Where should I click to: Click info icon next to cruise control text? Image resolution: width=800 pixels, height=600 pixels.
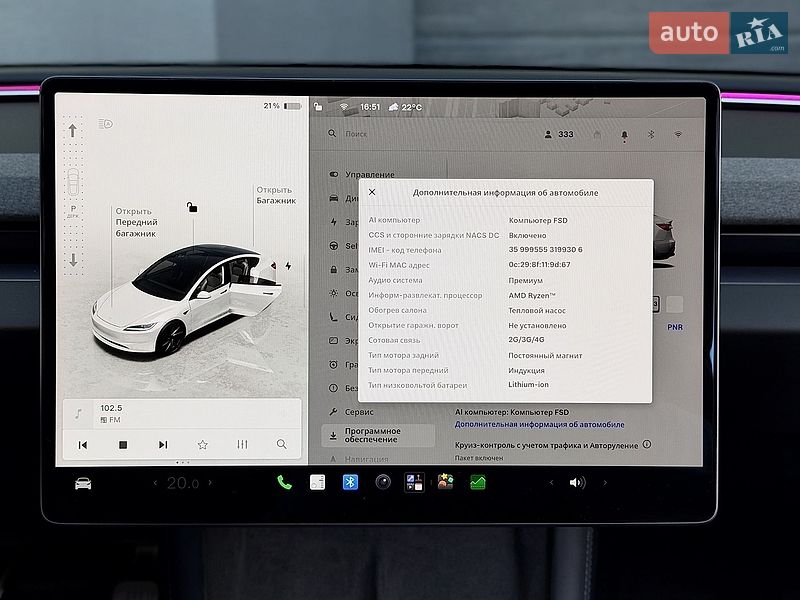[x=647, y=444]
